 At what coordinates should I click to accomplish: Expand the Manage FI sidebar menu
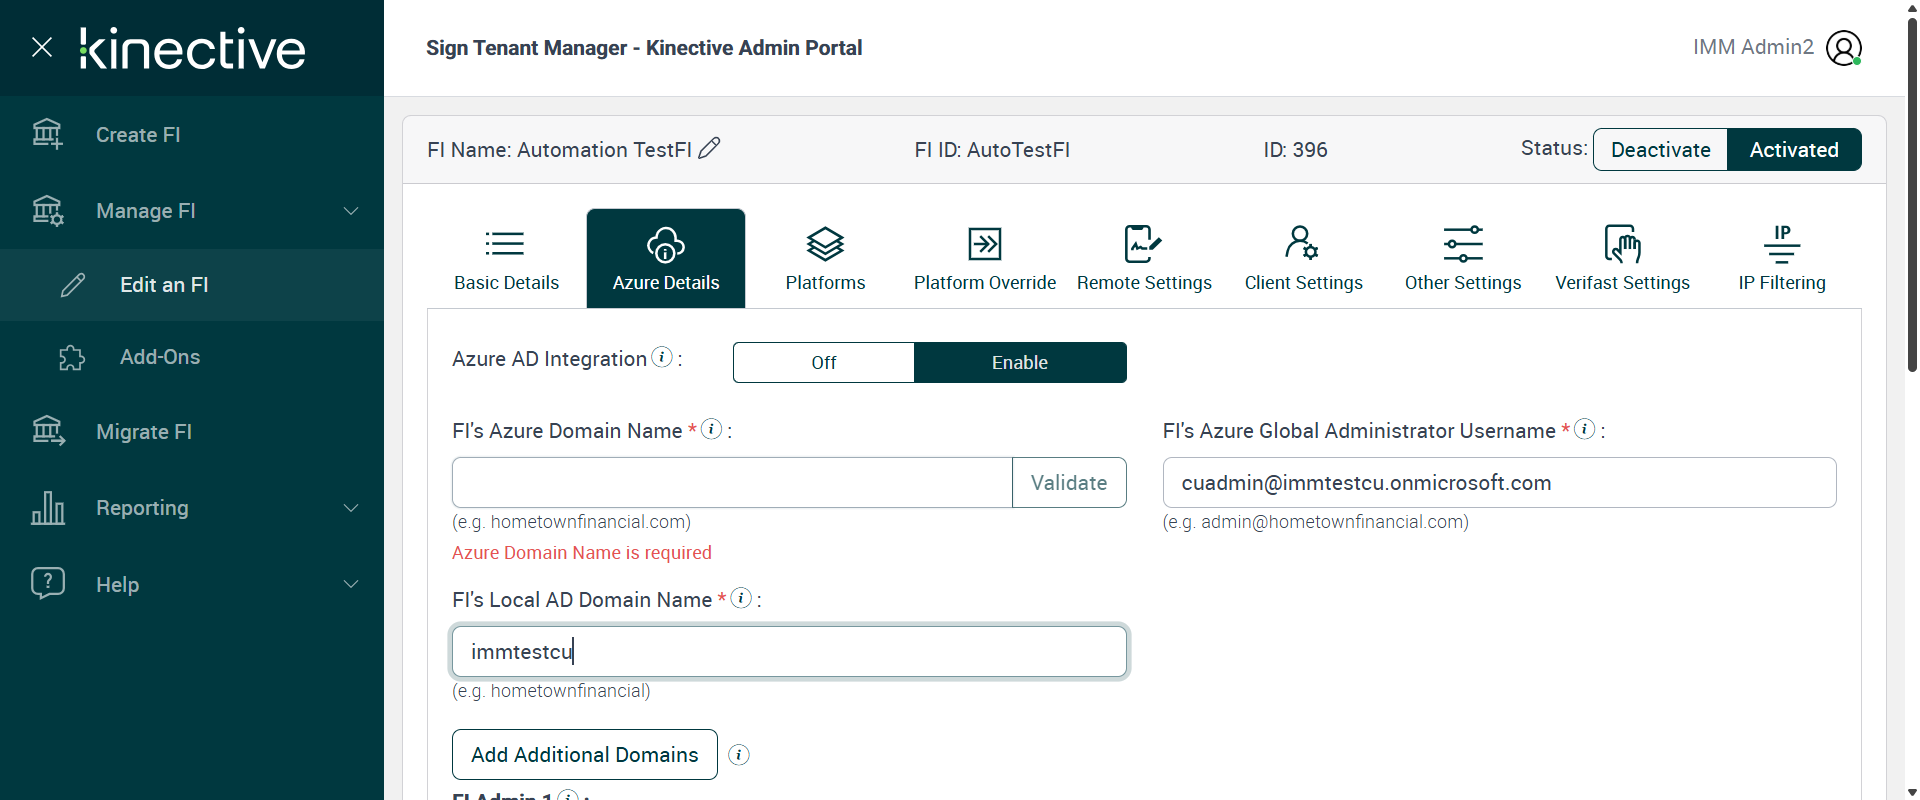click(x=351, y=211)
